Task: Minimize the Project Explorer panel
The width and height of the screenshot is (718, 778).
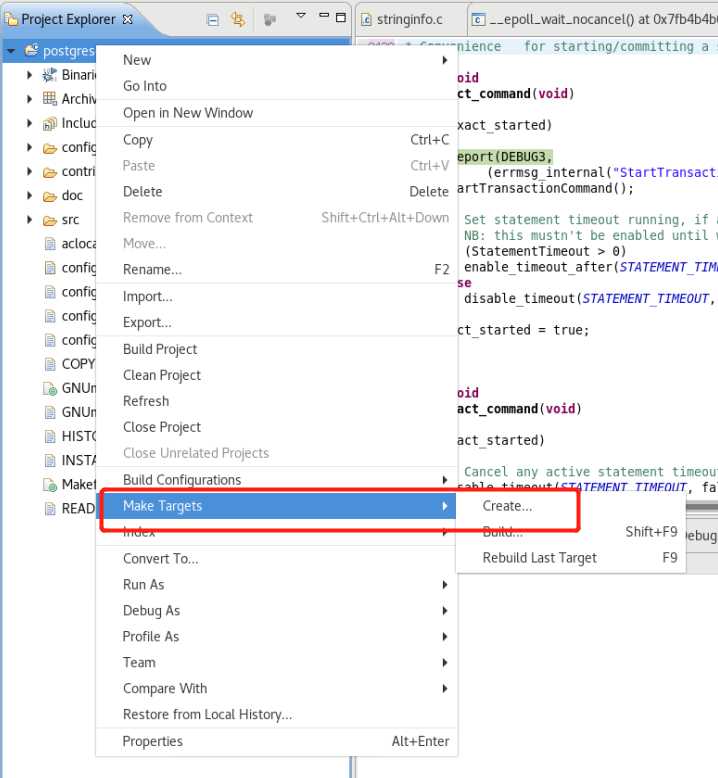Action: pos(324,15)
